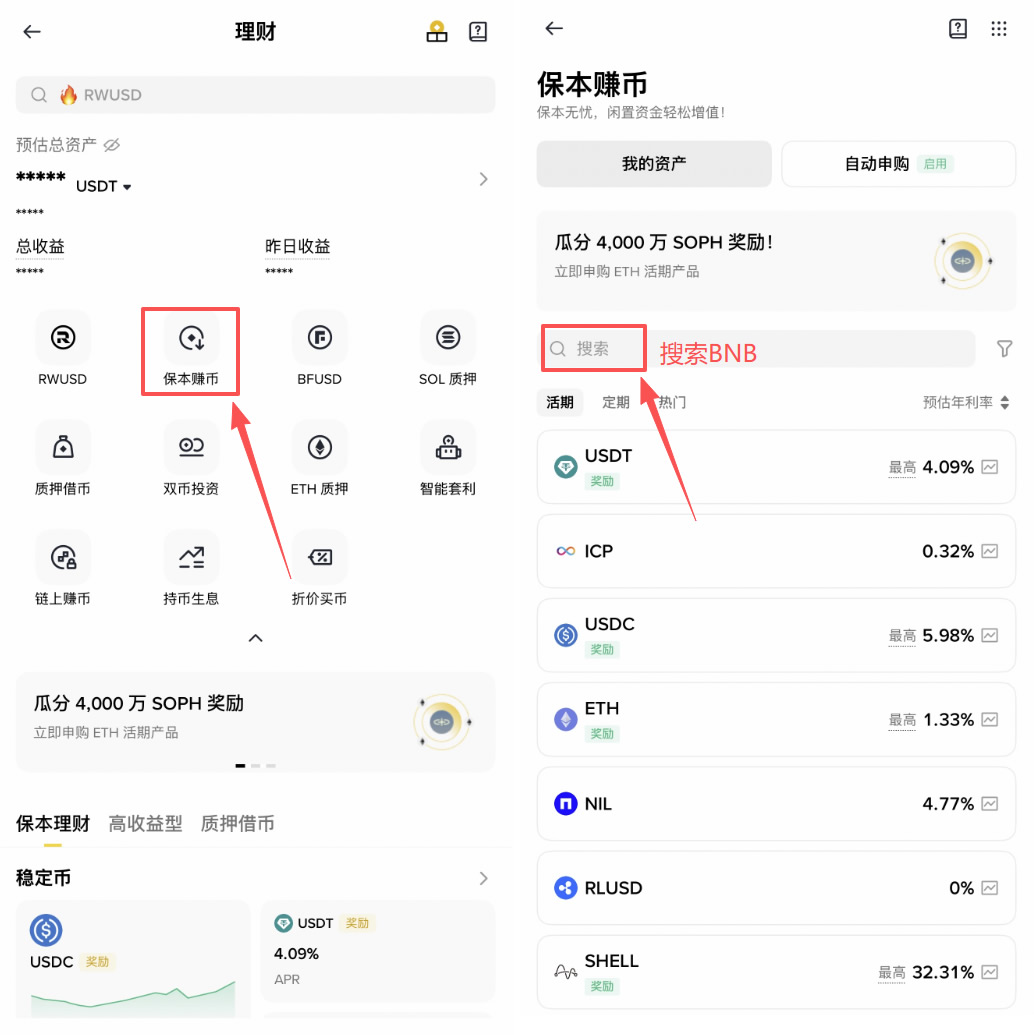This screenshot has width=1034, height=1035.
Task: Open the USDT row in coin list
Action: pyautogui.click(x=776, y=467)
